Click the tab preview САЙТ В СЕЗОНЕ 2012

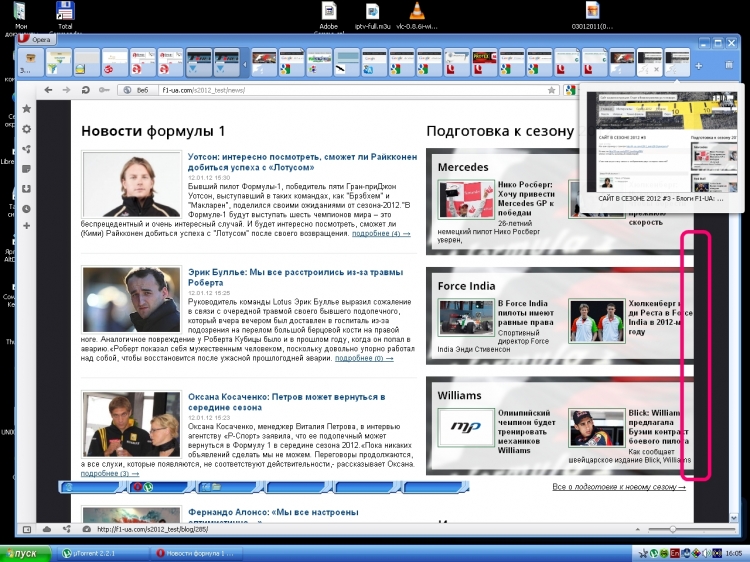tap(661, 147)
